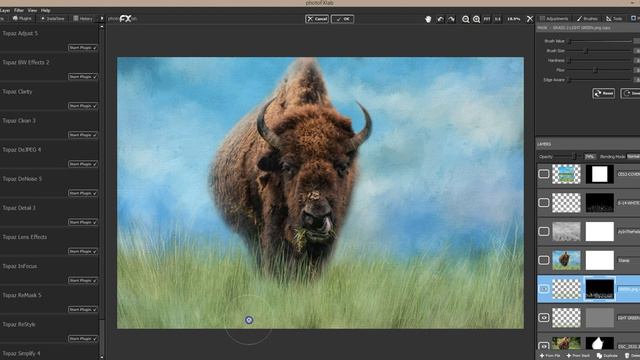Click the Redo arrow icon

451,19
